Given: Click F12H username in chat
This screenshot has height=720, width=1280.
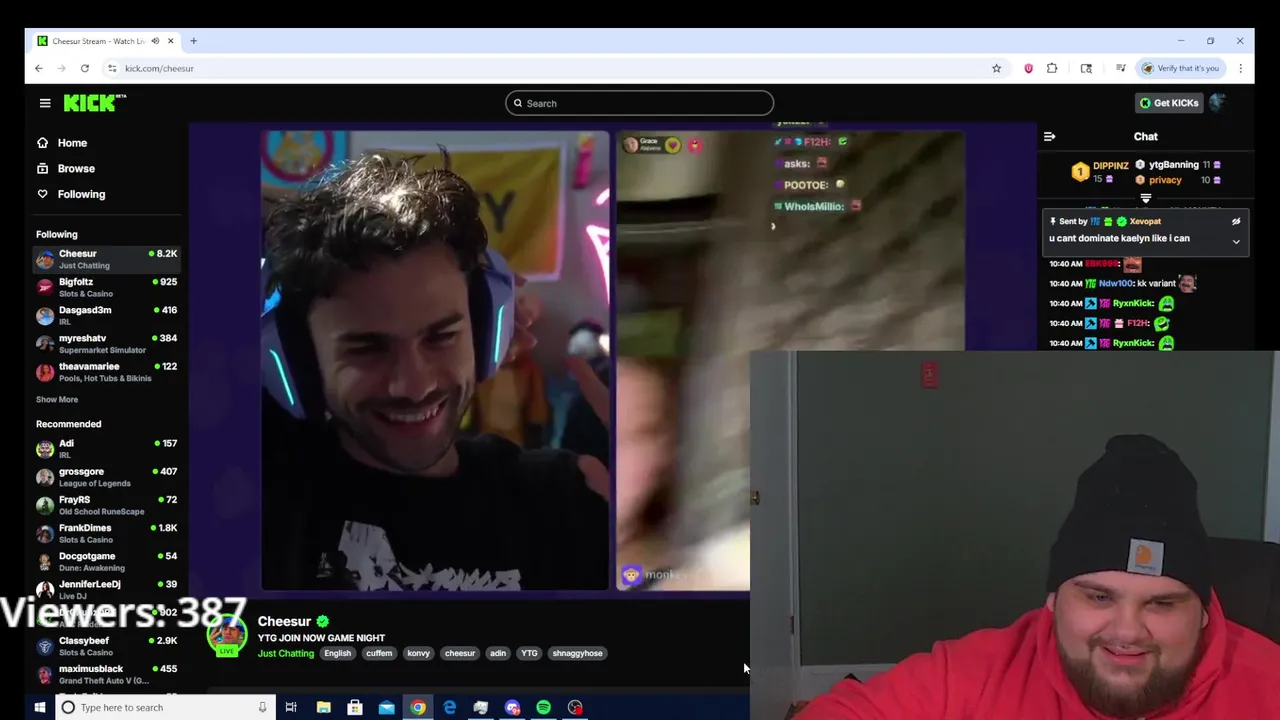Looking at the screenshot, I should [x=1138, y=324].
